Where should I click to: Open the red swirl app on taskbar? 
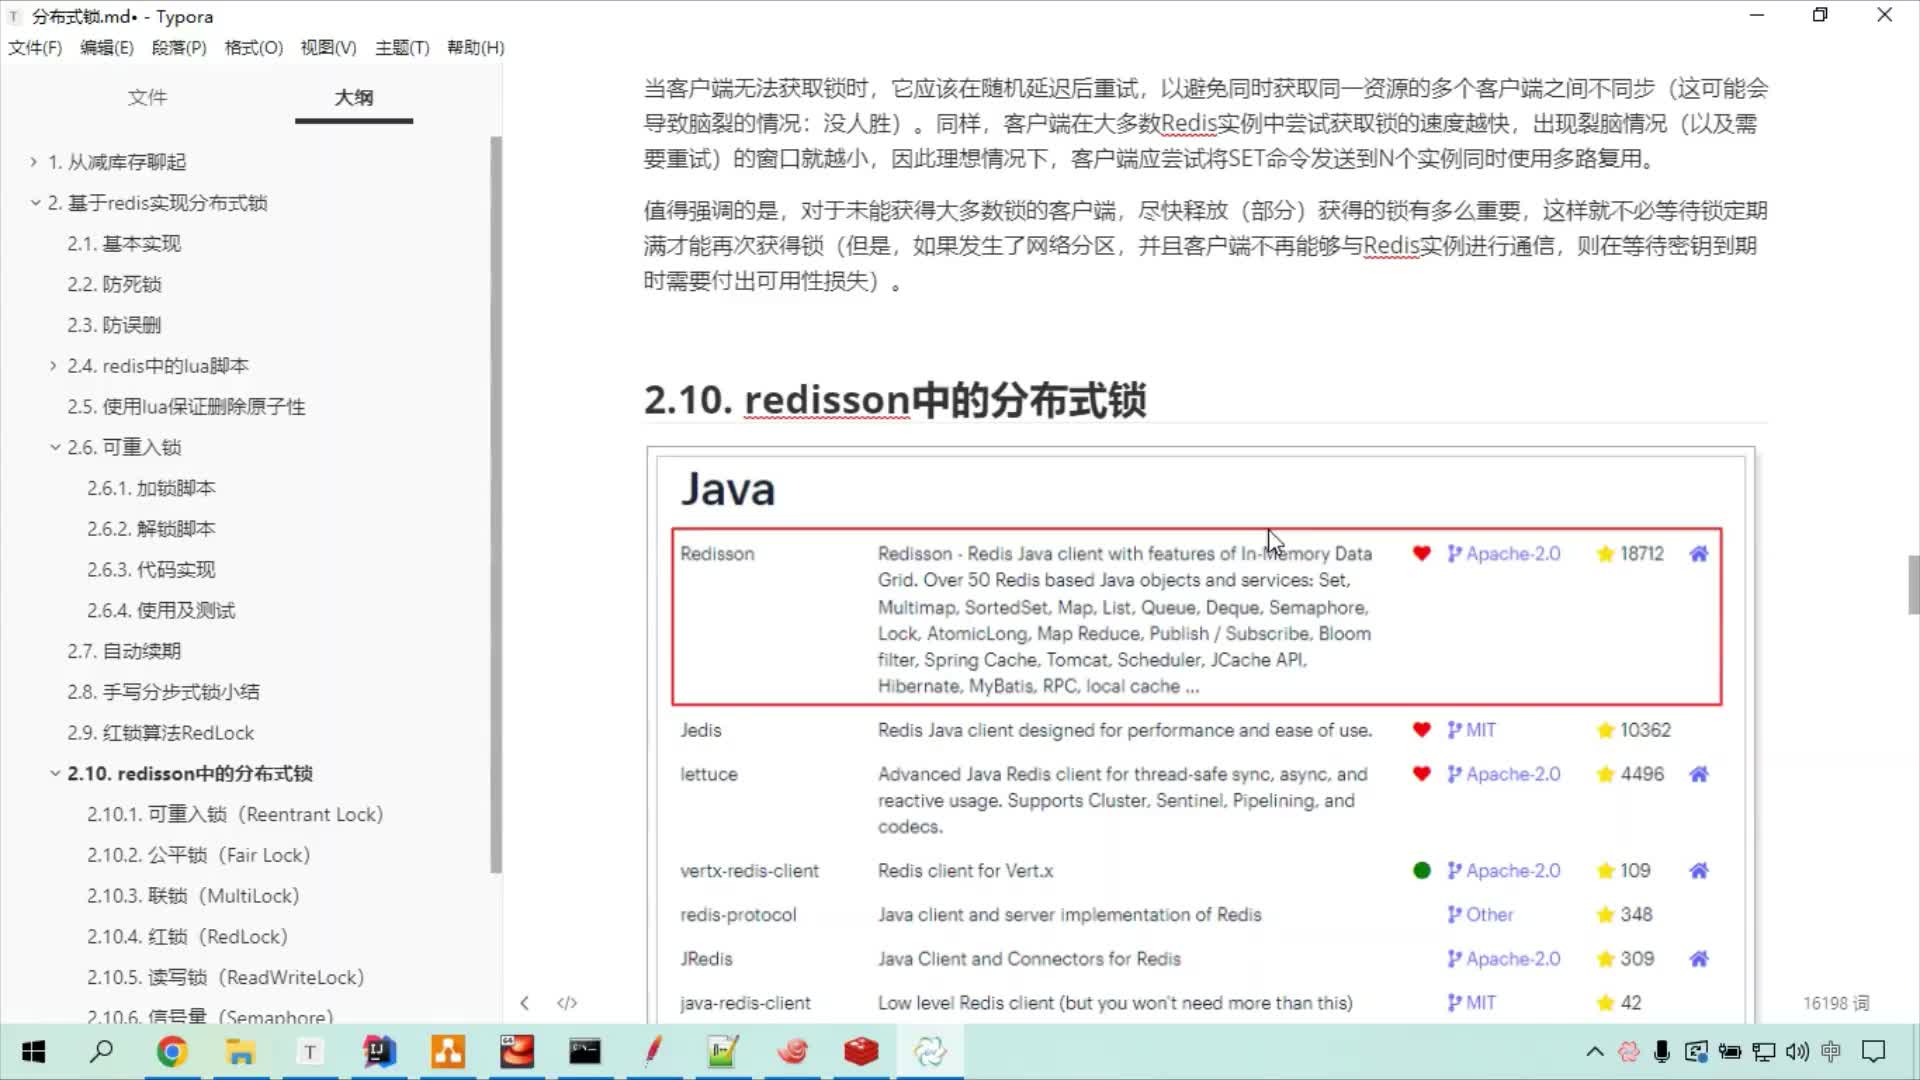click(792, 1052)
